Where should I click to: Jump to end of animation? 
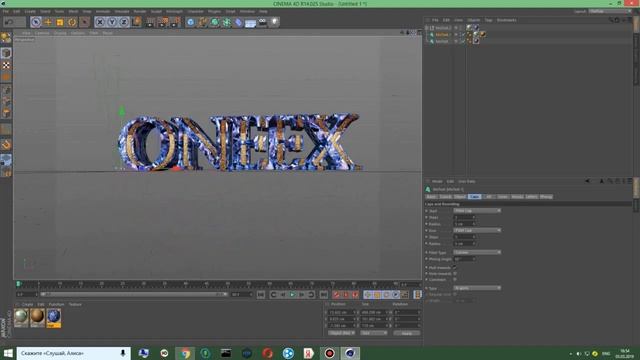(323, 294)
